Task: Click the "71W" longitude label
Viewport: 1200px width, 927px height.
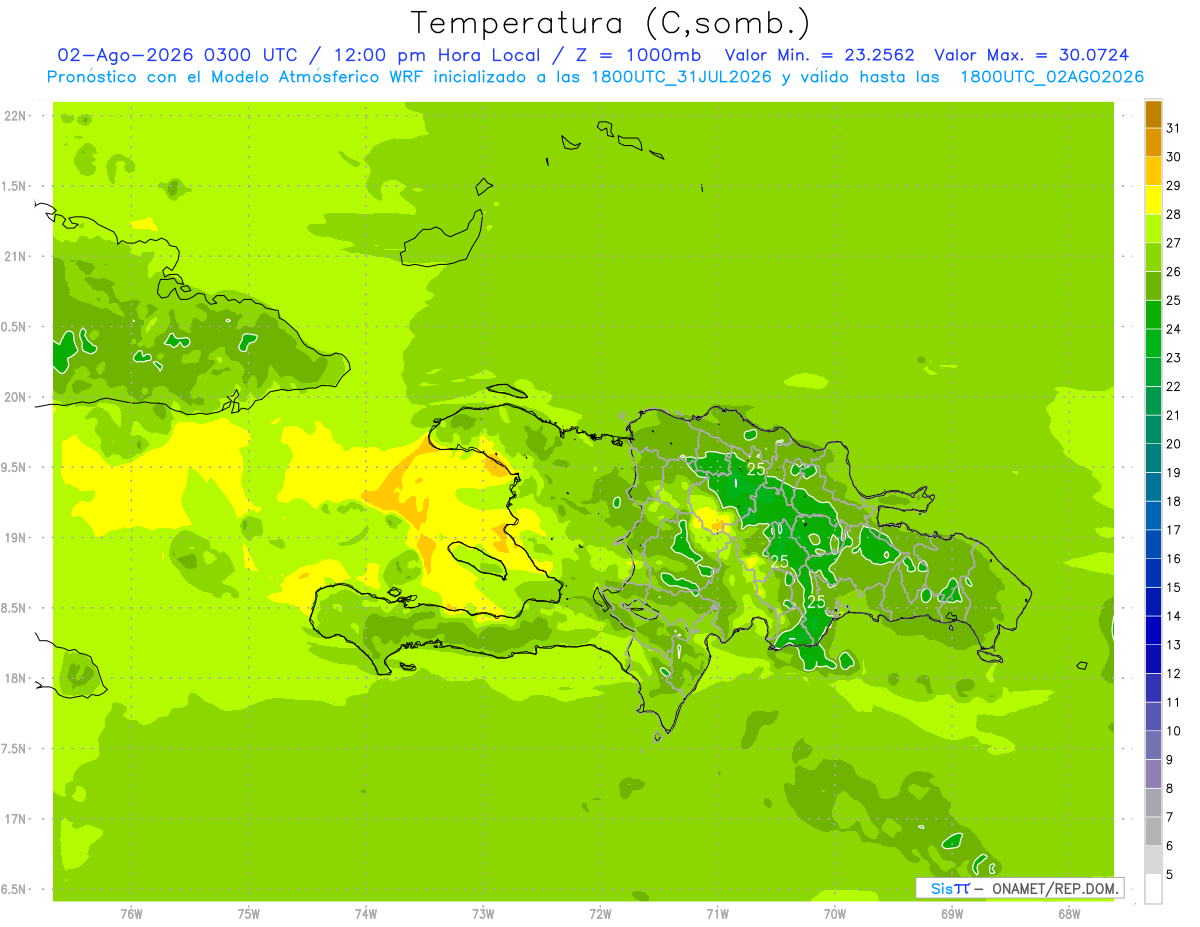Action: click(x=717, y=914)
